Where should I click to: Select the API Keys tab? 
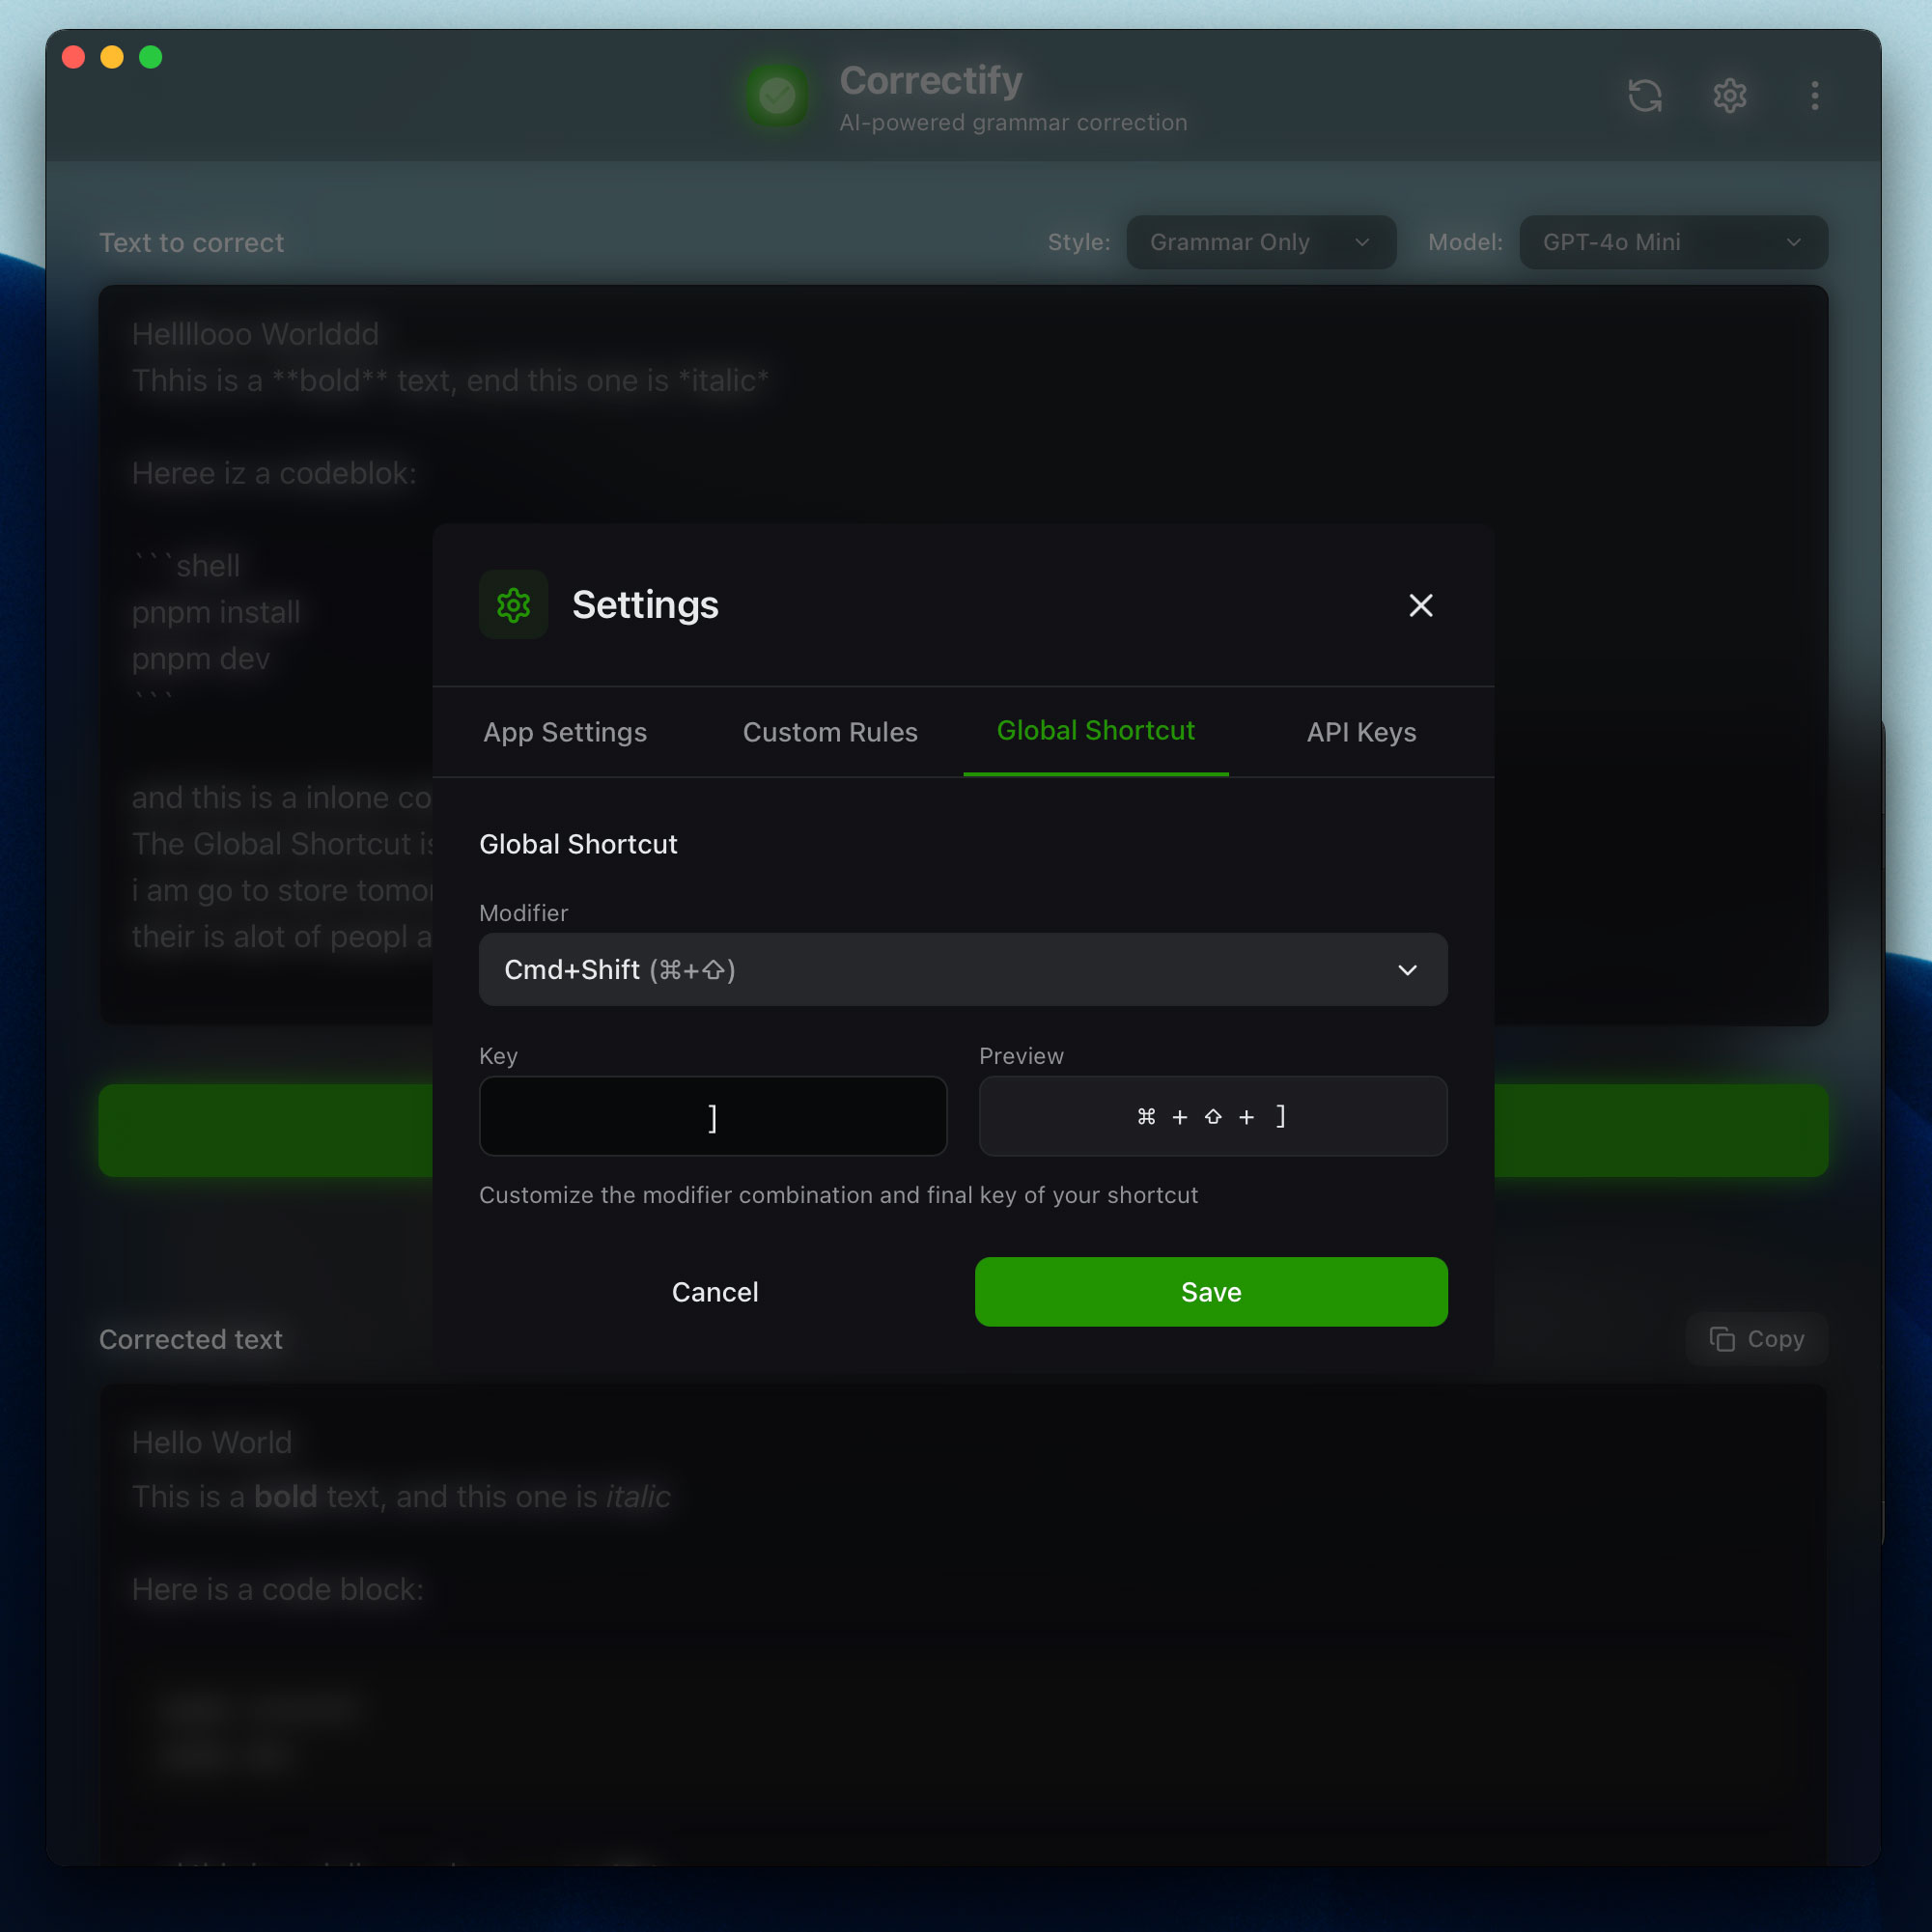tap(1361, 732)
